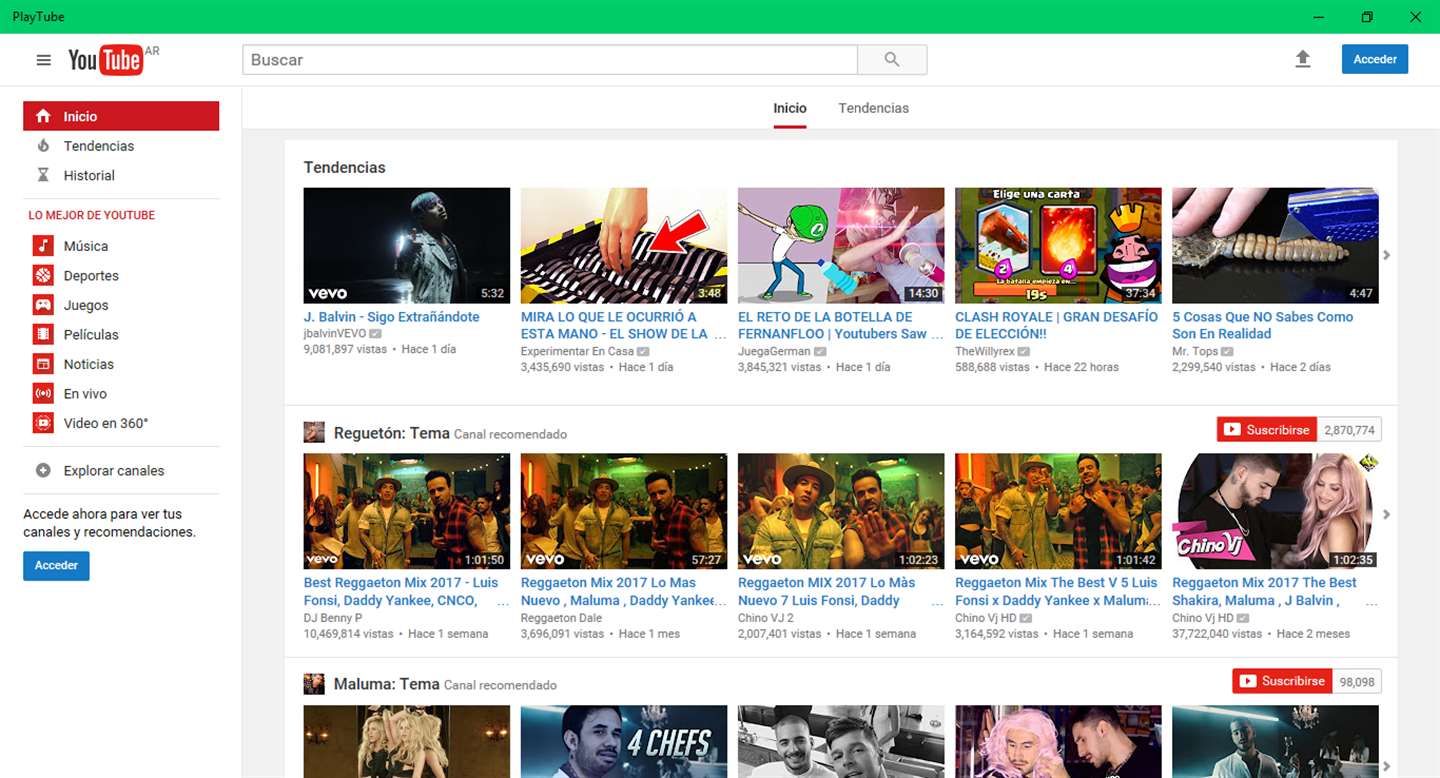Open "MIRA LO QUE LE OCURRIÓ" video title
Viewport: 1440px width, 778px height.
pos(623,325)
